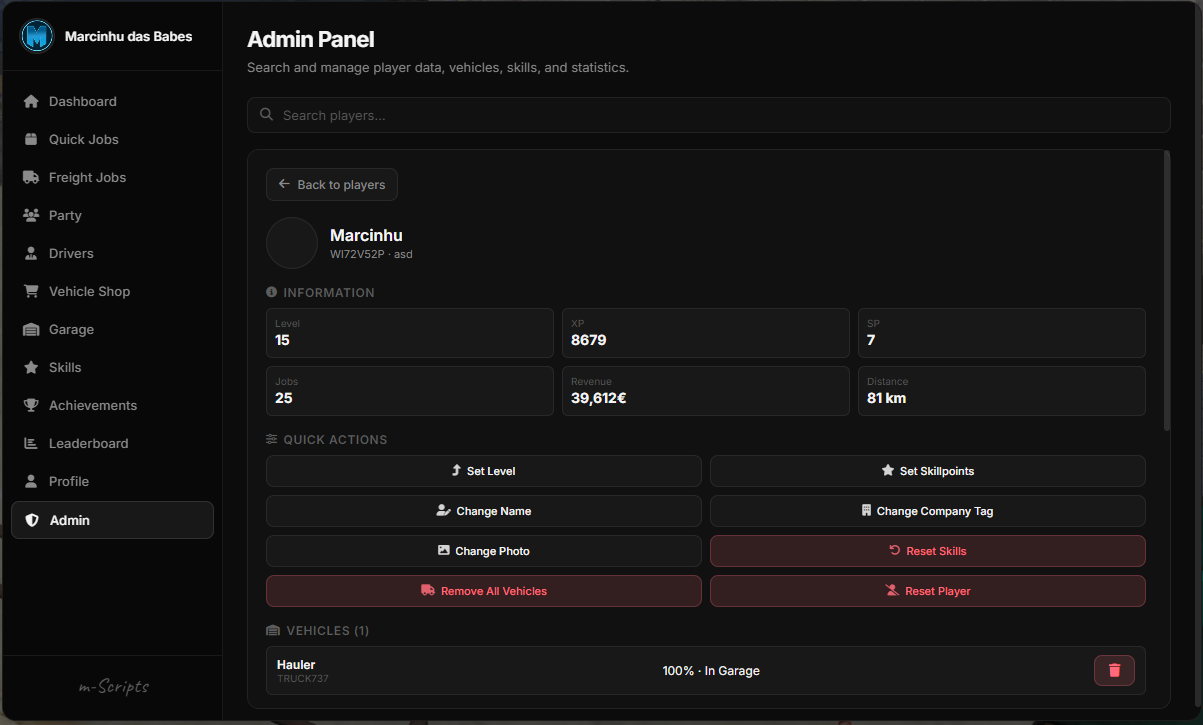
Task: Click the Leaderboard chart icon
Action: point(31,443)
